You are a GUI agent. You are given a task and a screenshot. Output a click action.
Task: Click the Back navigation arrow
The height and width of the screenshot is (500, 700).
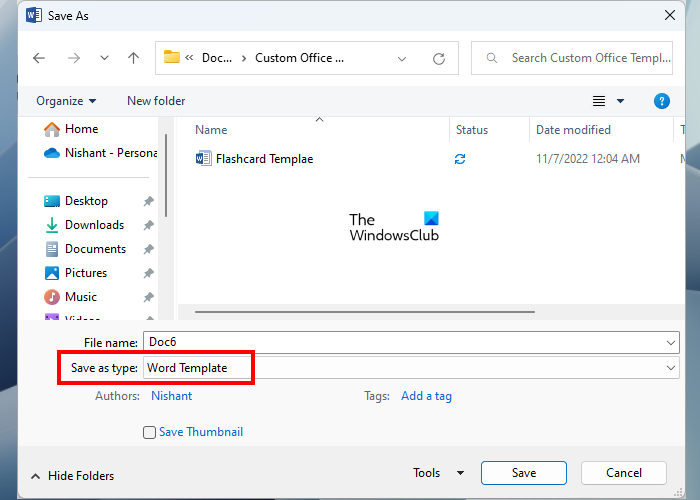38,58
